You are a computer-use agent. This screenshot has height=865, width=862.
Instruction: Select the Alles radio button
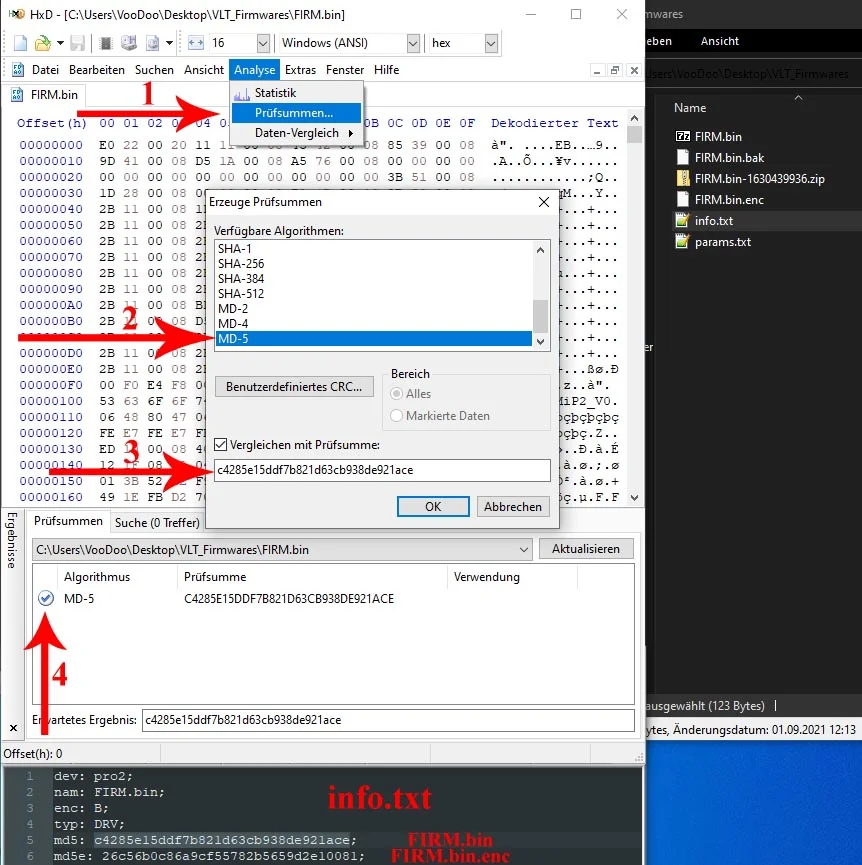coord(397,394)
